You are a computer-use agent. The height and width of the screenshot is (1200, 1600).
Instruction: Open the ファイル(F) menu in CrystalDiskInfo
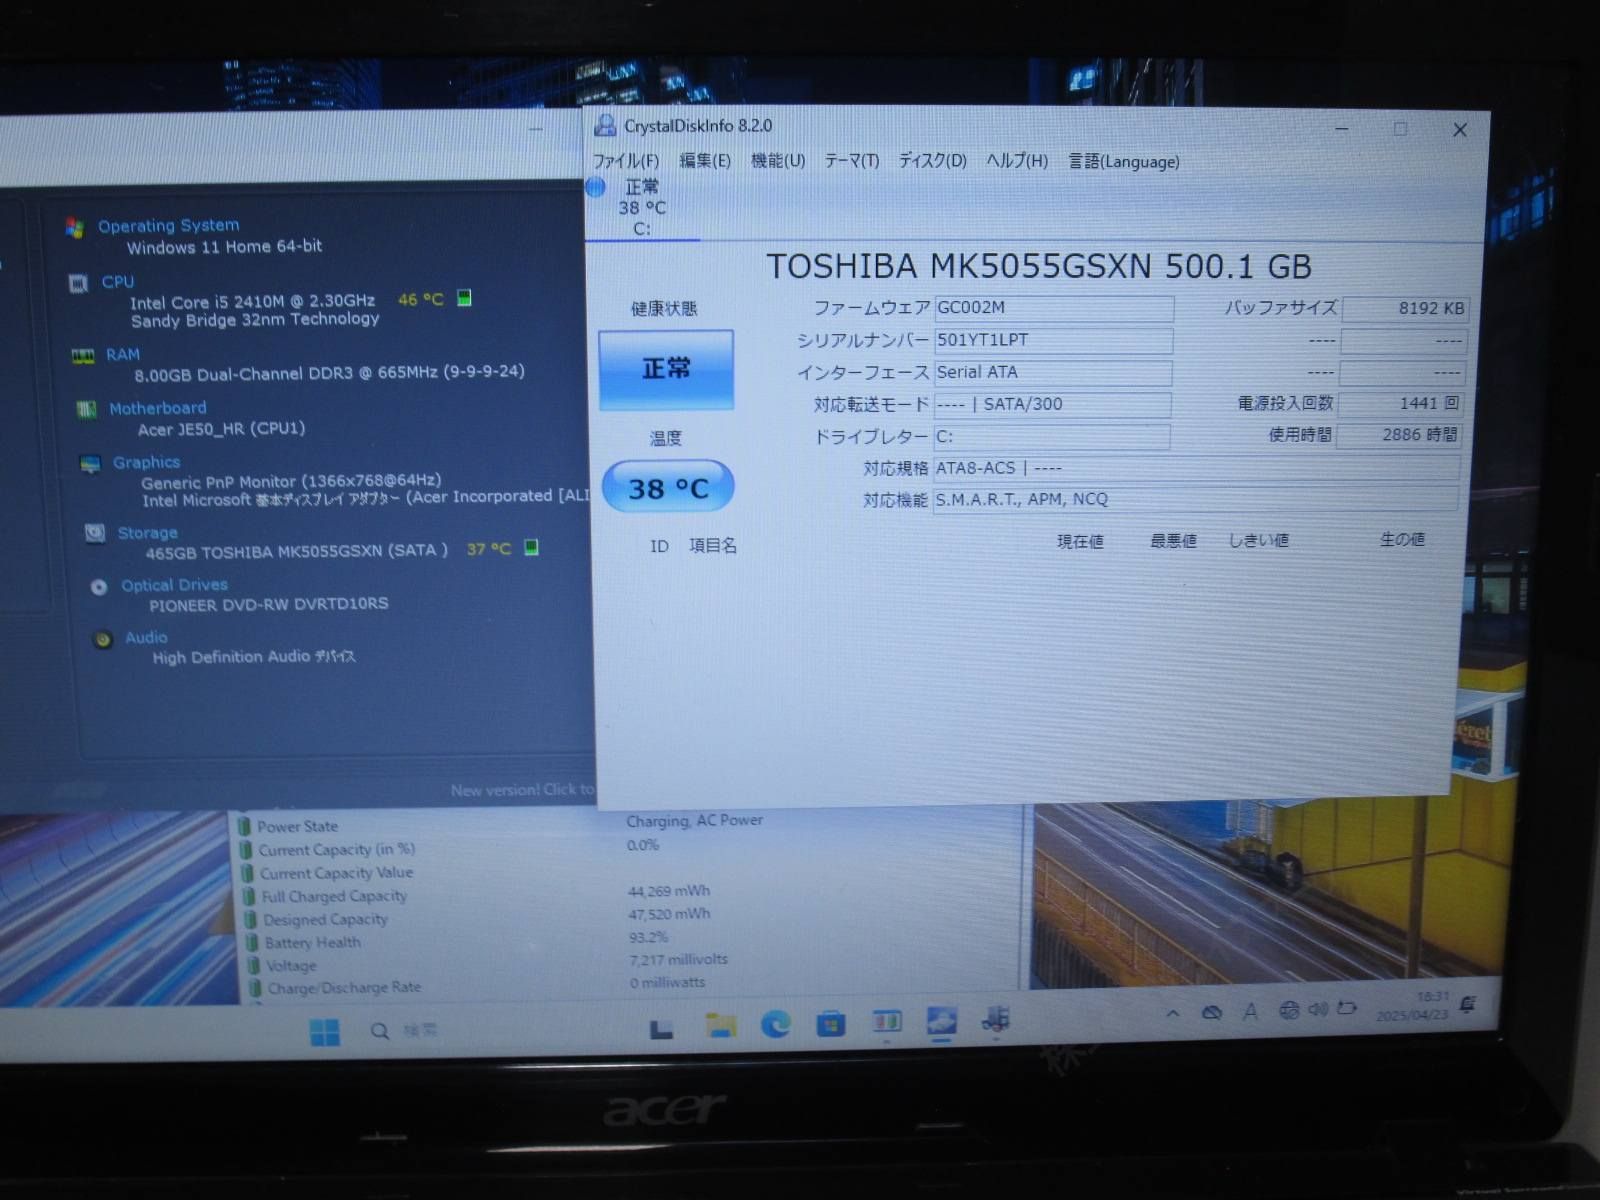pyautogui.click(x=625, y=161)
